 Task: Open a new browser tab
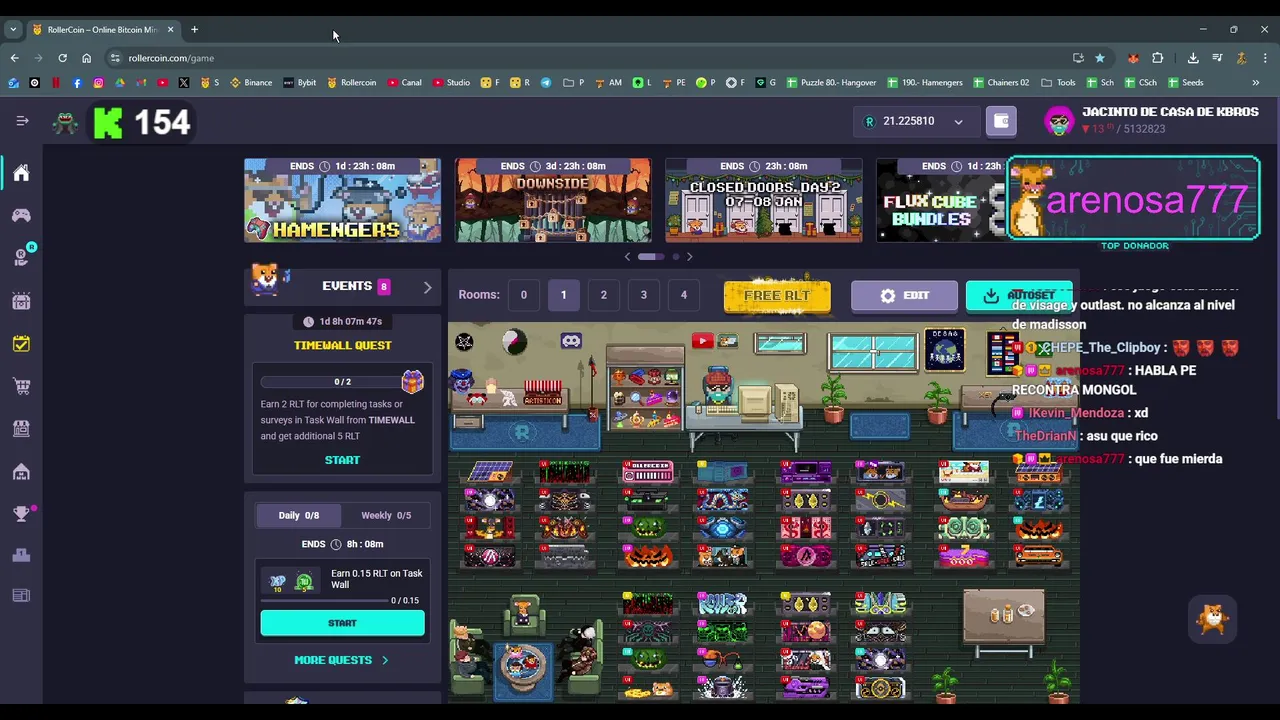point(194,30)
